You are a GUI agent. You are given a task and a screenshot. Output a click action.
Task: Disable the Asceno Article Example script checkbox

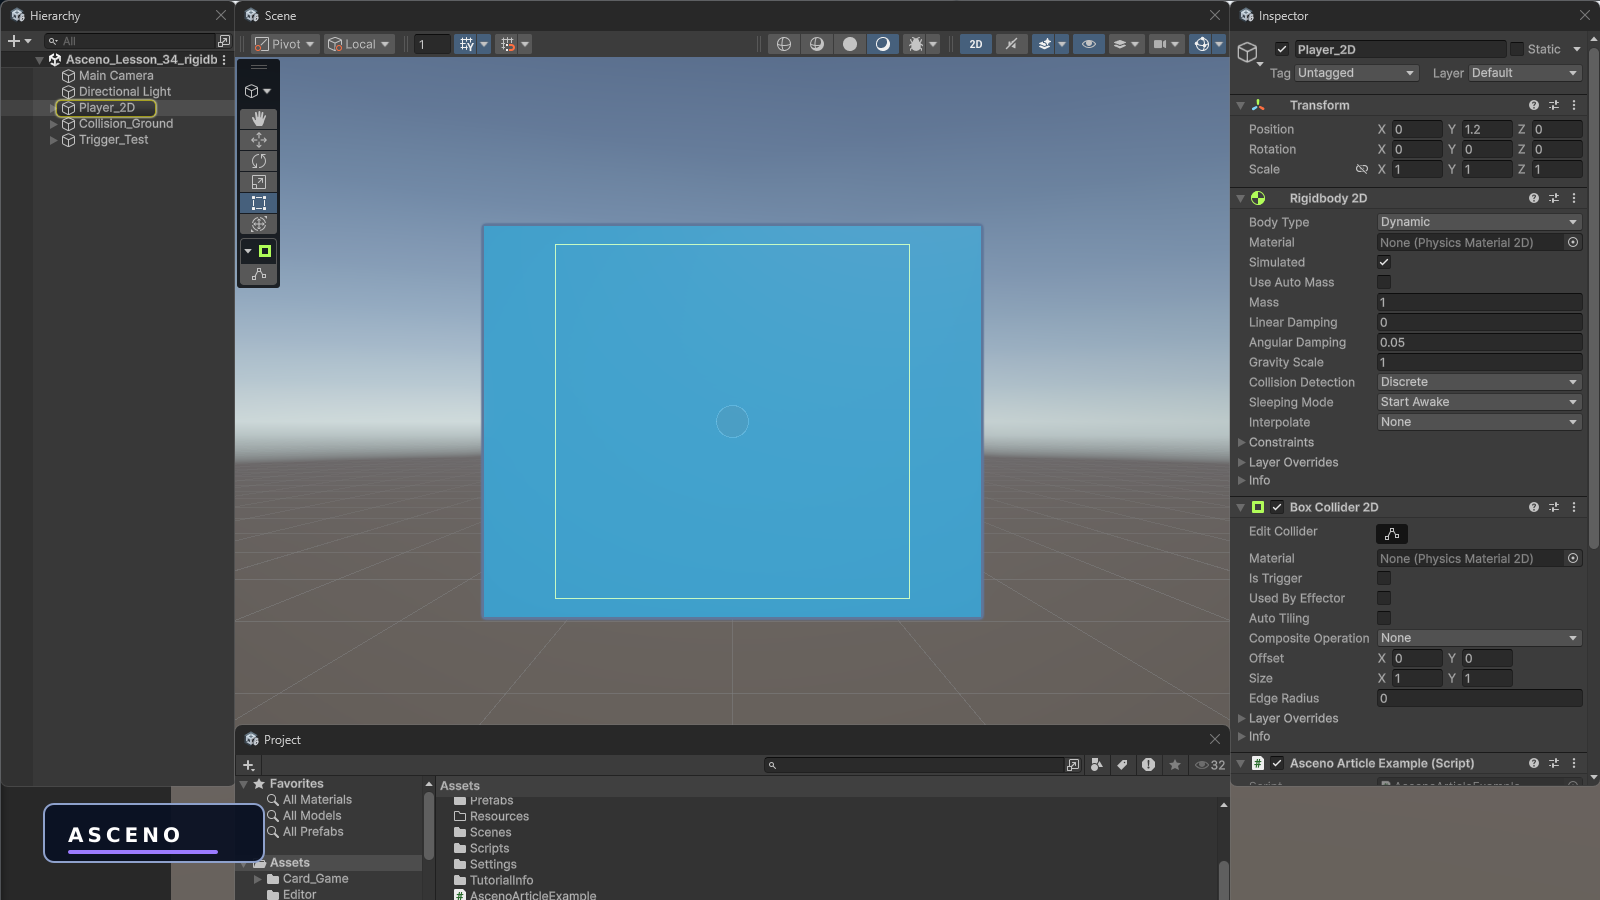(1277, 763)
